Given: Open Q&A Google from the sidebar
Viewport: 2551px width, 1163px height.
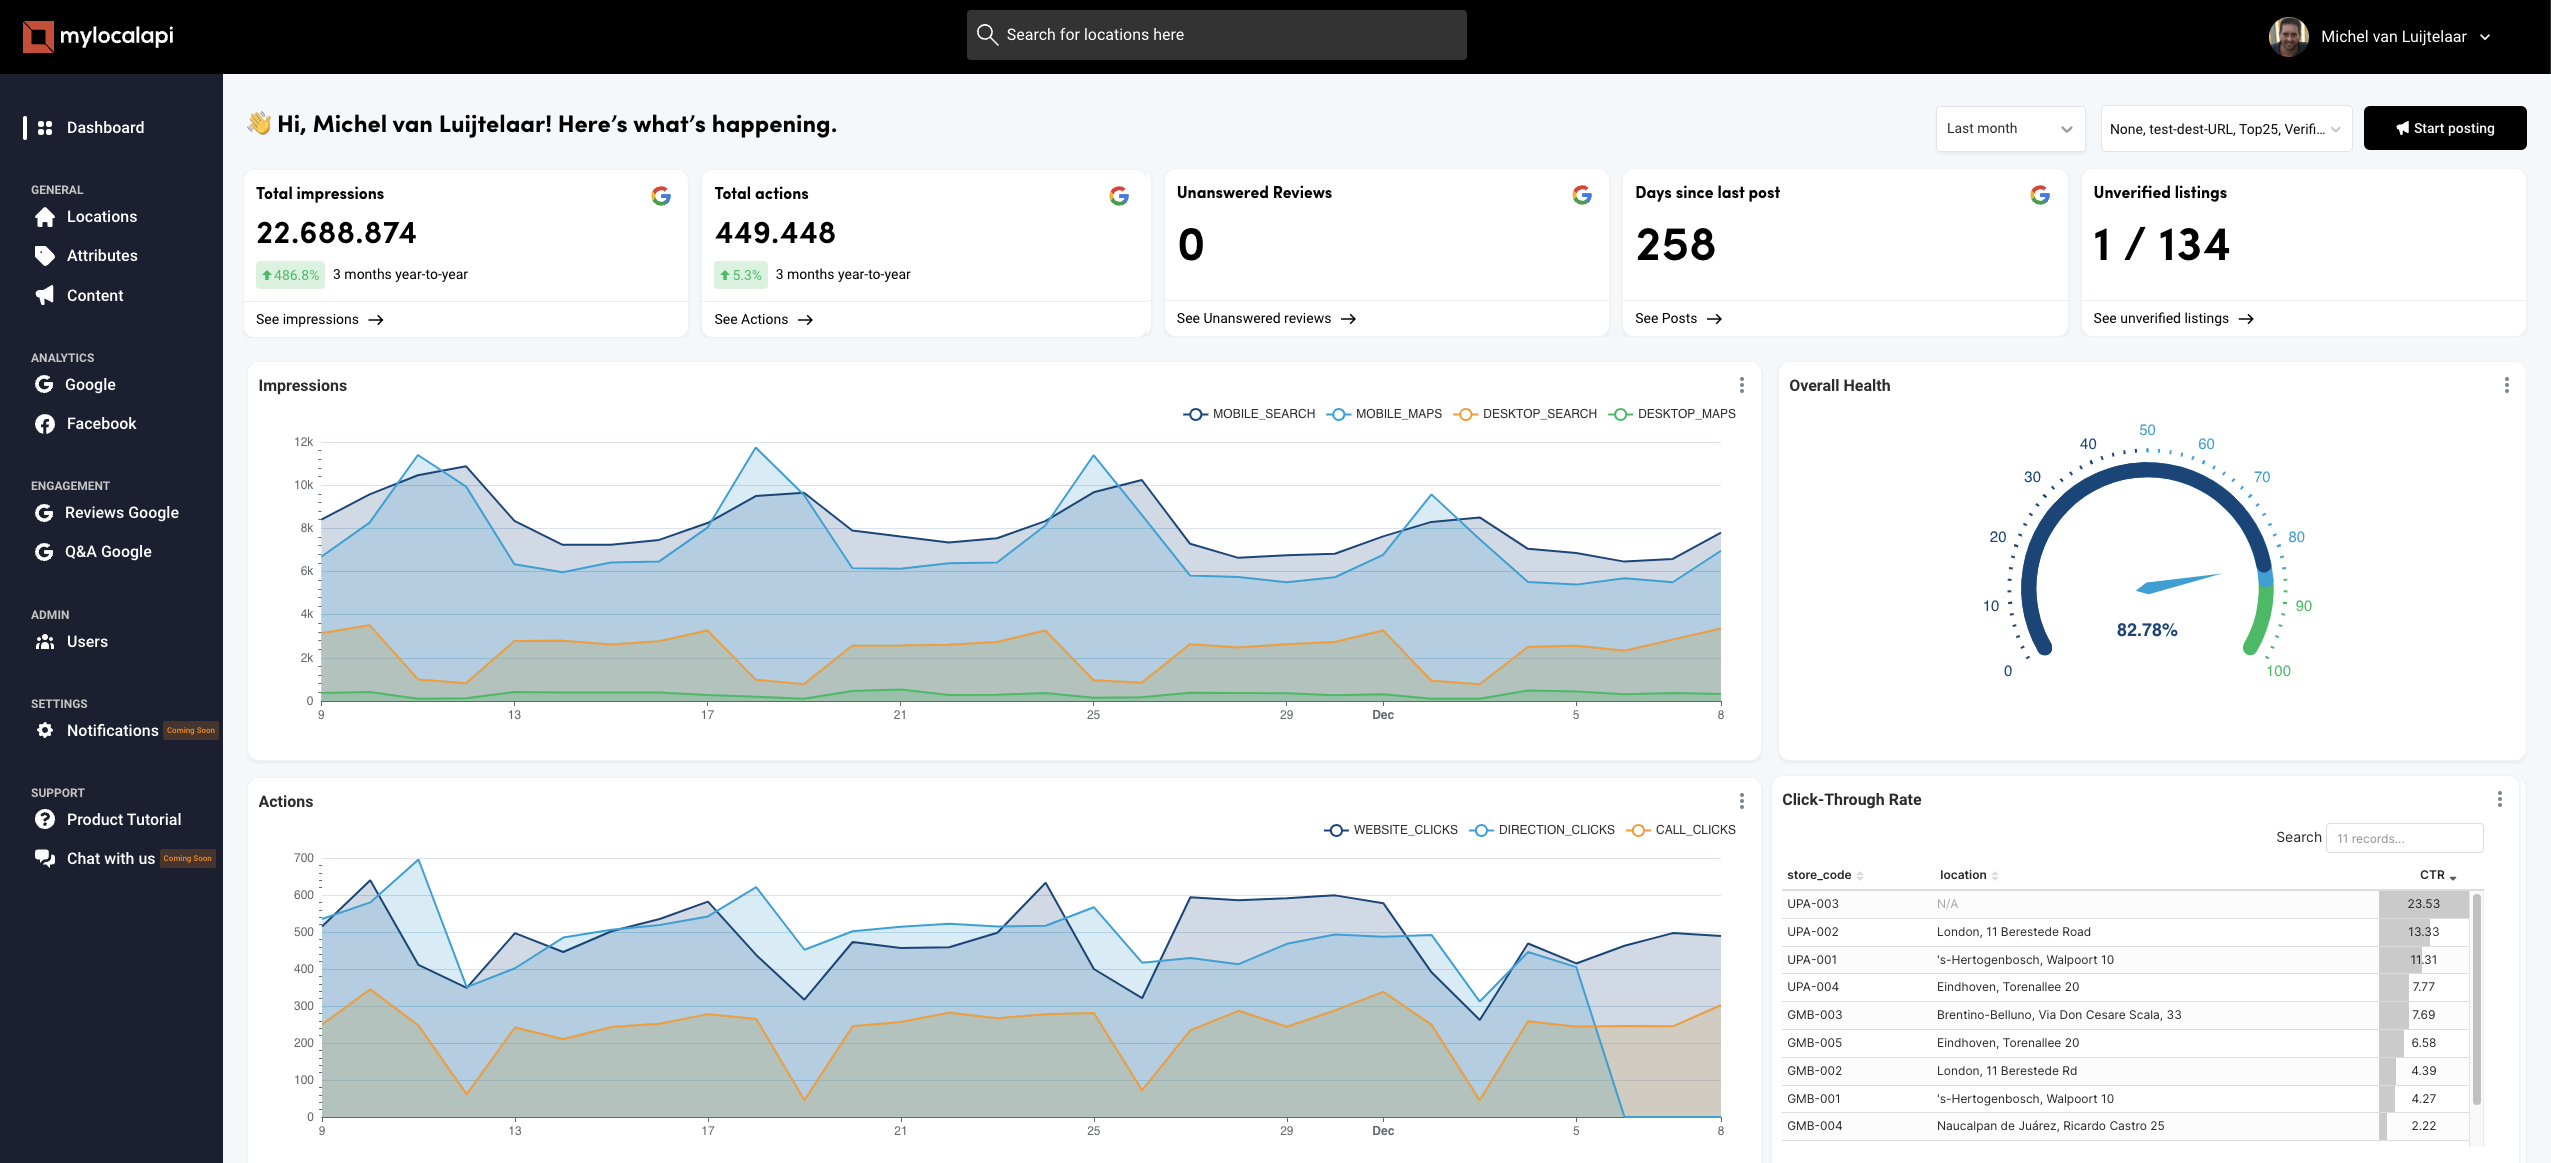Looking at the screenshot, I should point(108,551).
